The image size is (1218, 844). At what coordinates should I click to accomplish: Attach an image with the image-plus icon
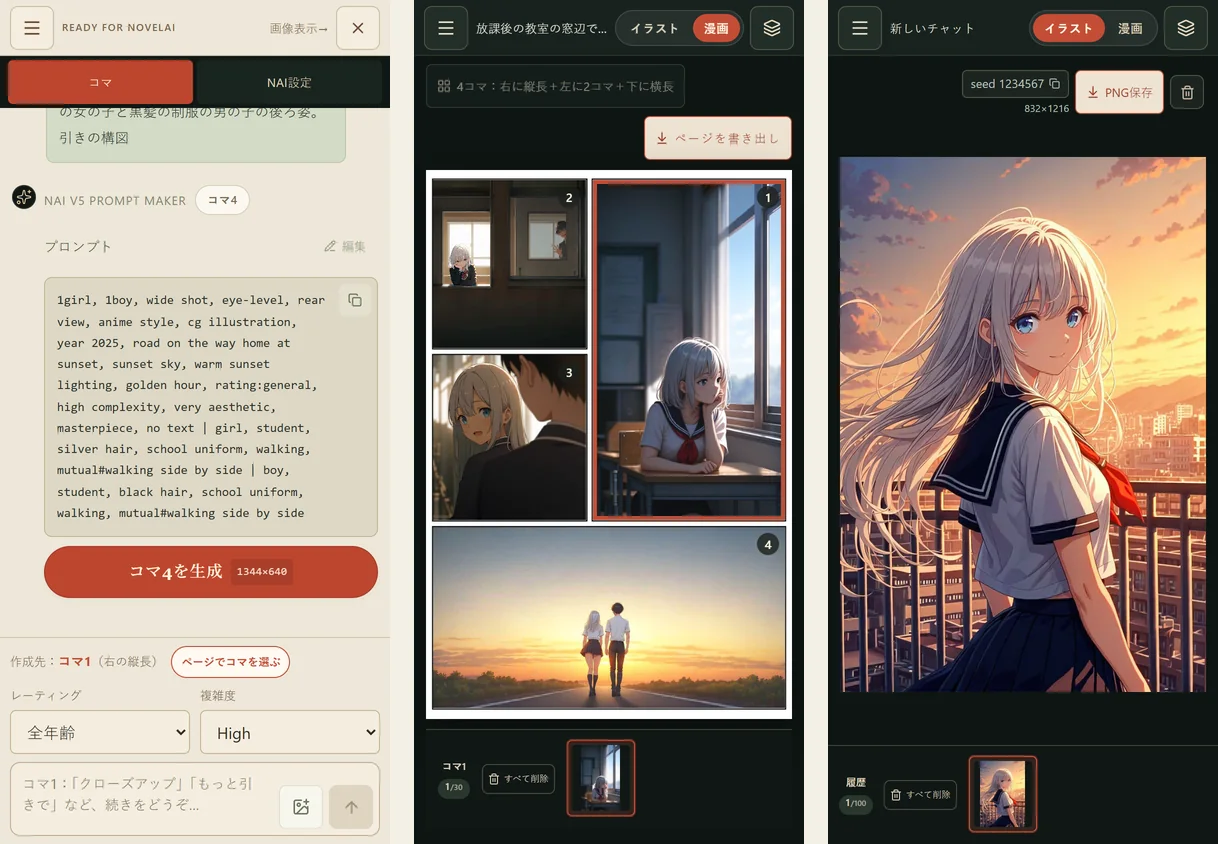pyautogui.click(x=301, y=807)
